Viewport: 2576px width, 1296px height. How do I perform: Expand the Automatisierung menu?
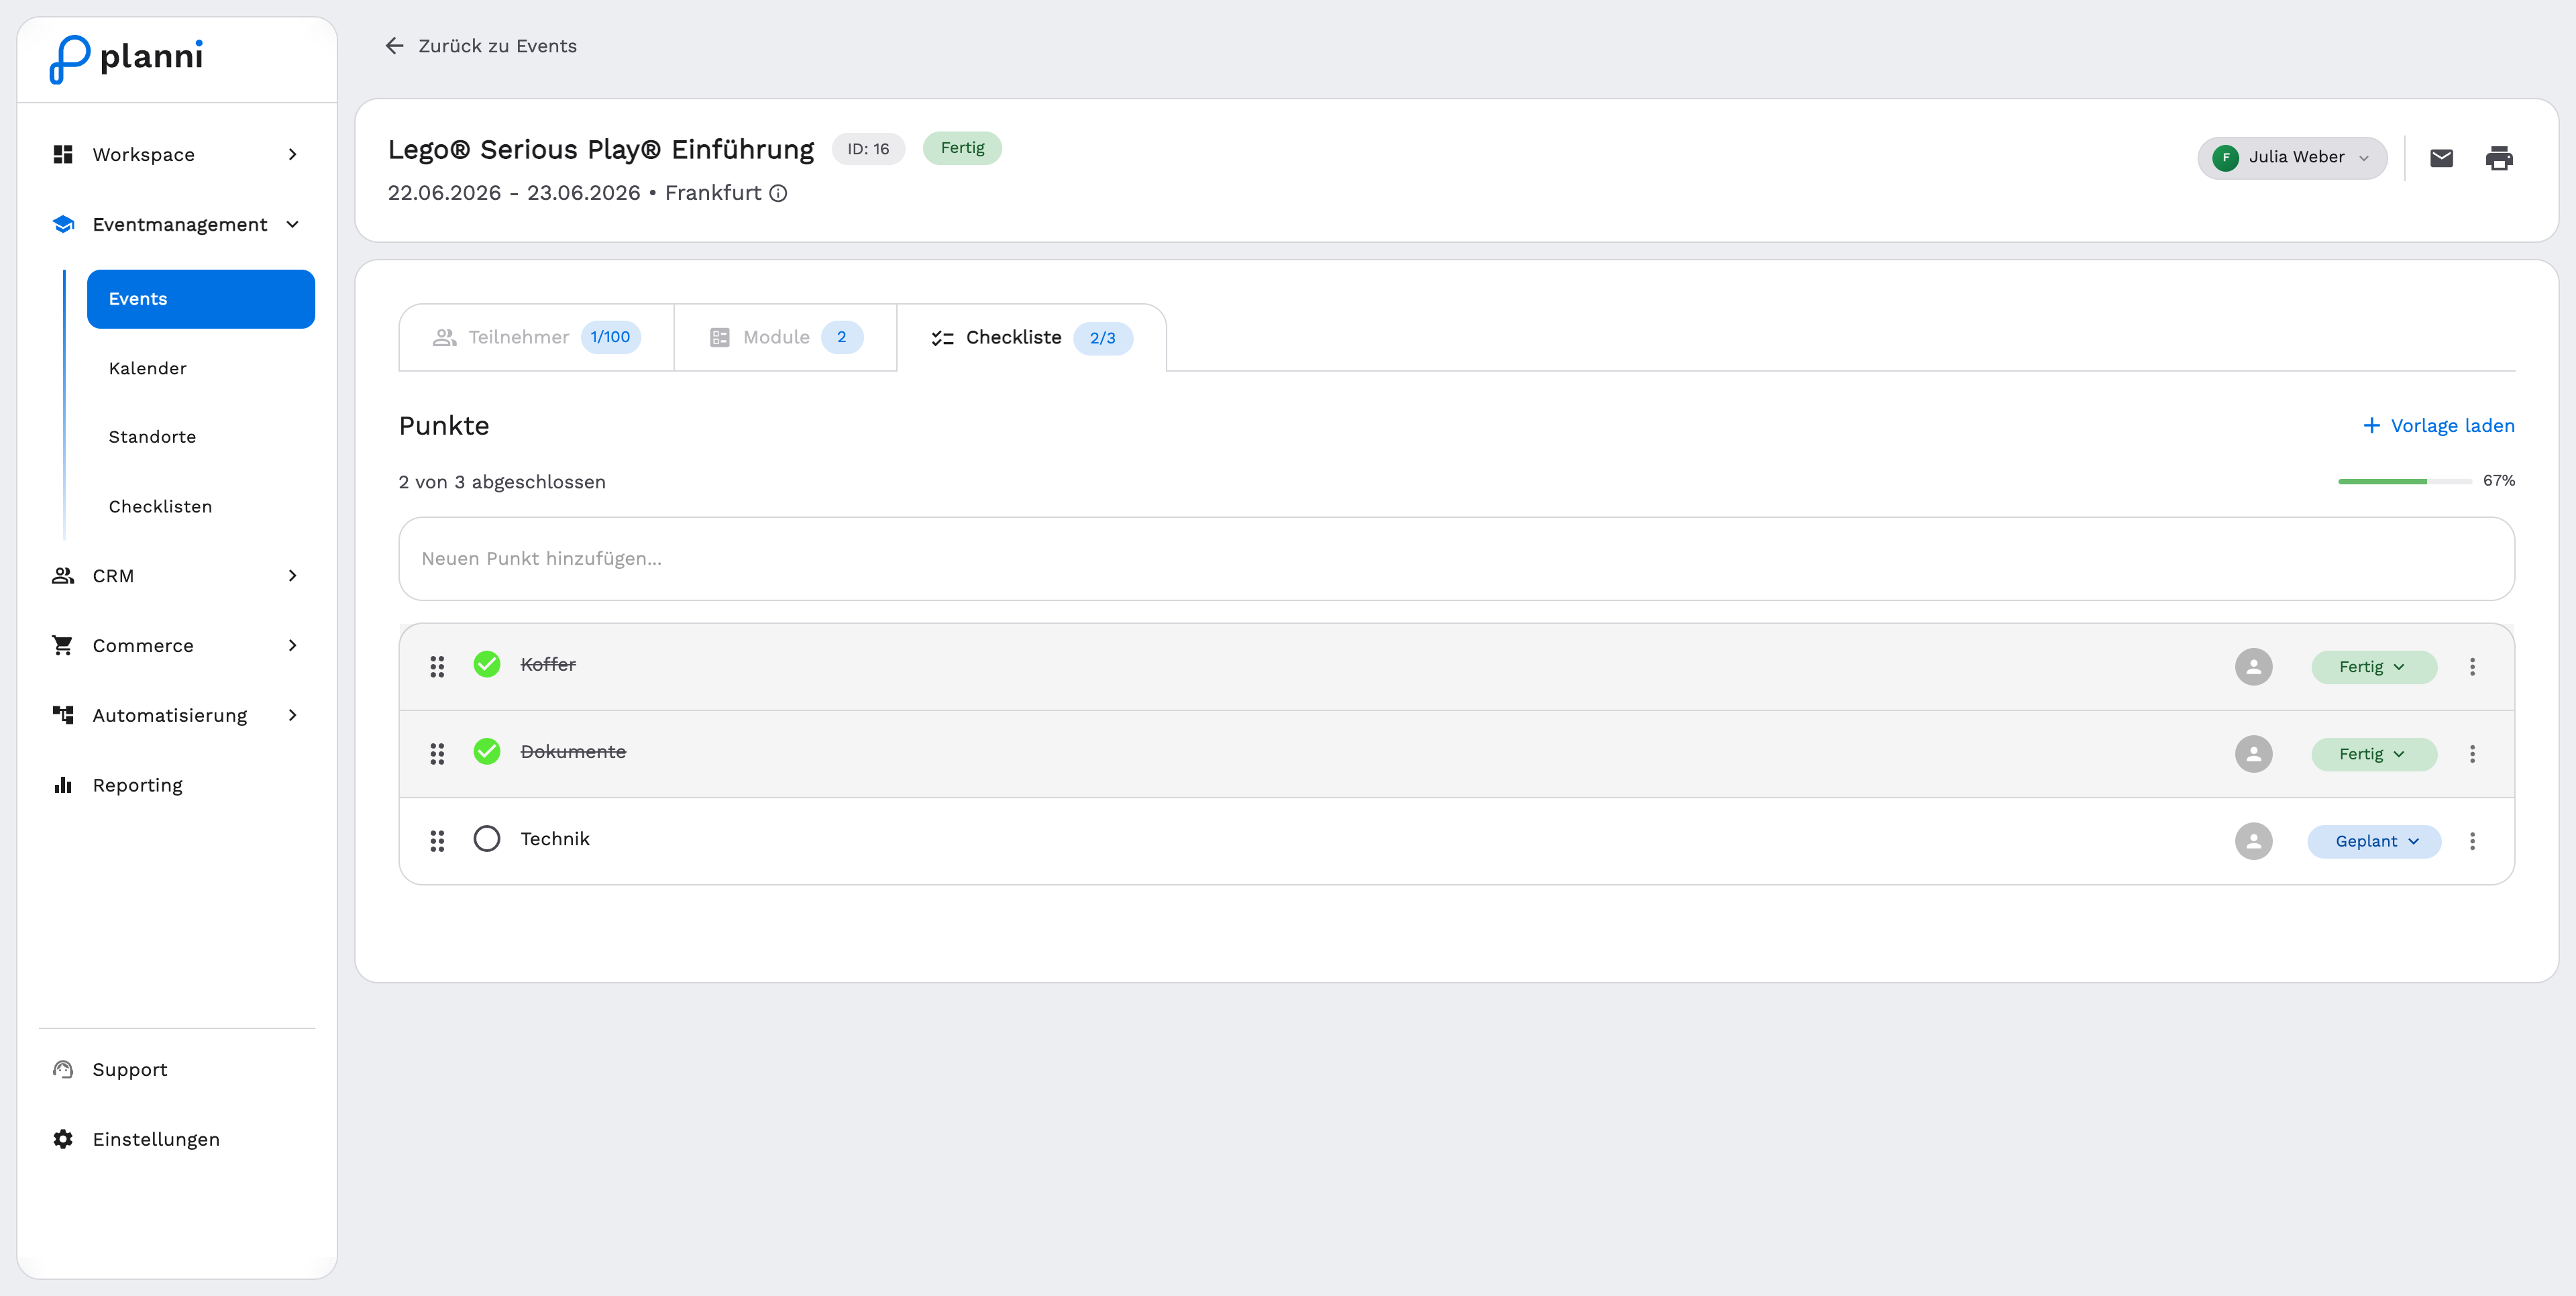[177, 715]
